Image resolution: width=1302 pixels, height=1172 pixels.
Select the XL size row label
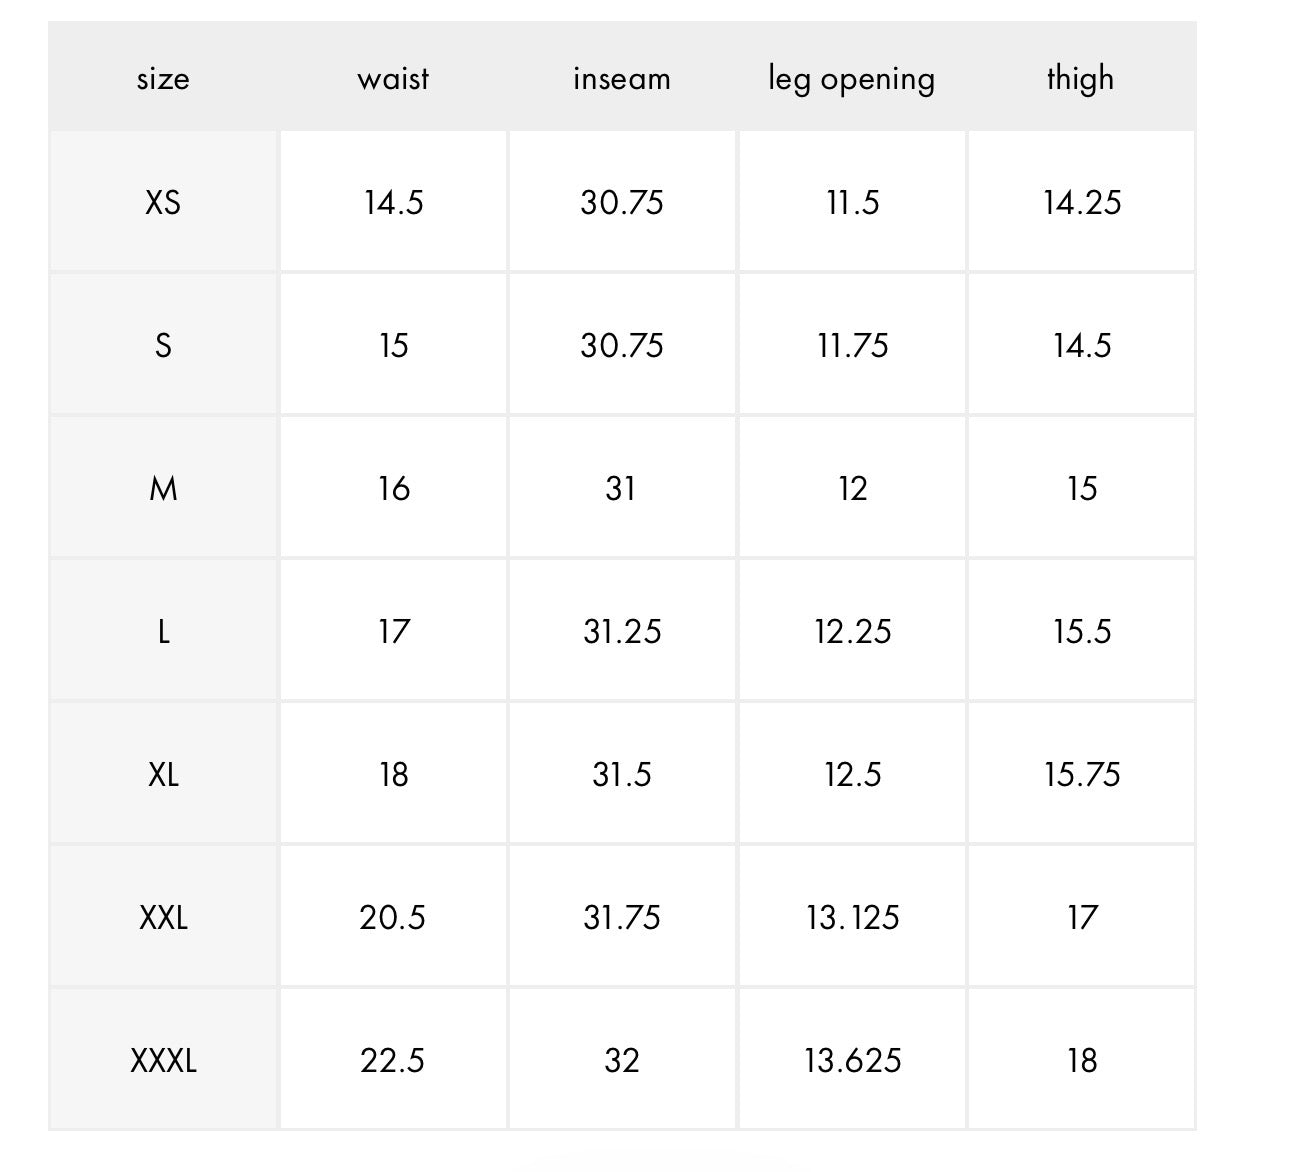tap(163, 775)
